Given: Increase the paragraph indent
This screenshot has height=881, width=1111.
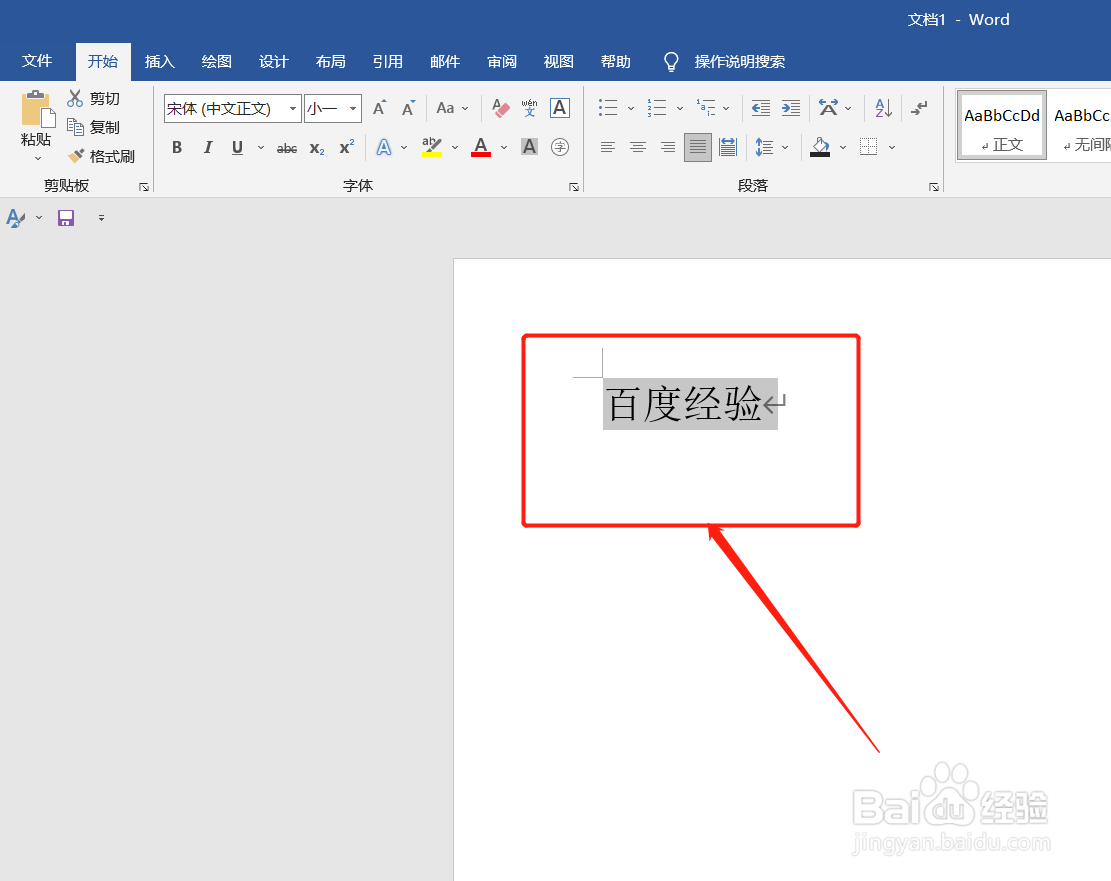Looking at the screenshot, I should (x=791, y=108).
